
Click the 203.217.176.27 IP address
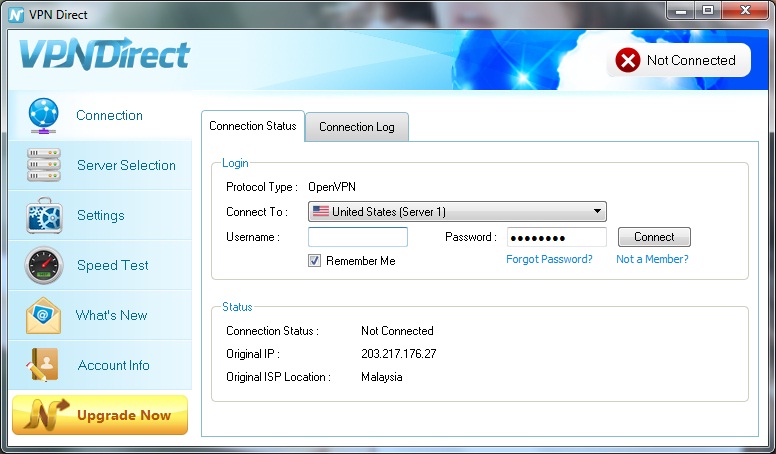pyautogui.click(x=399, y=353)
